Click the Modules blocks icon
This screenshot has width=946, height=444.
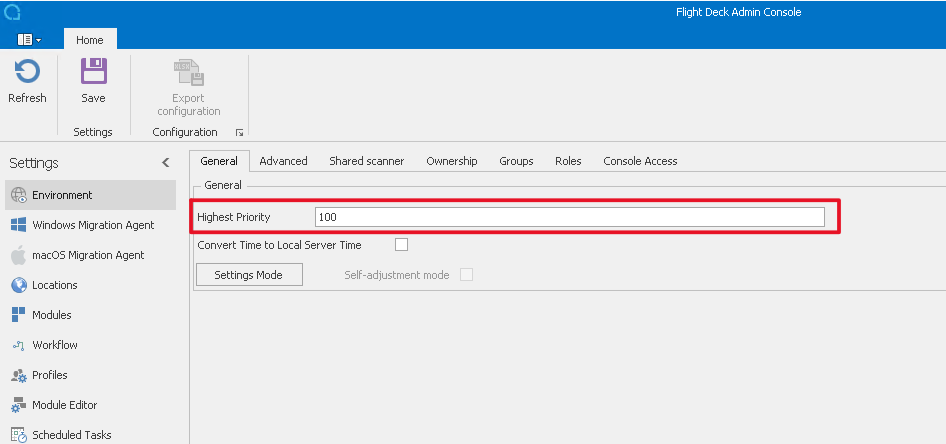19,314
